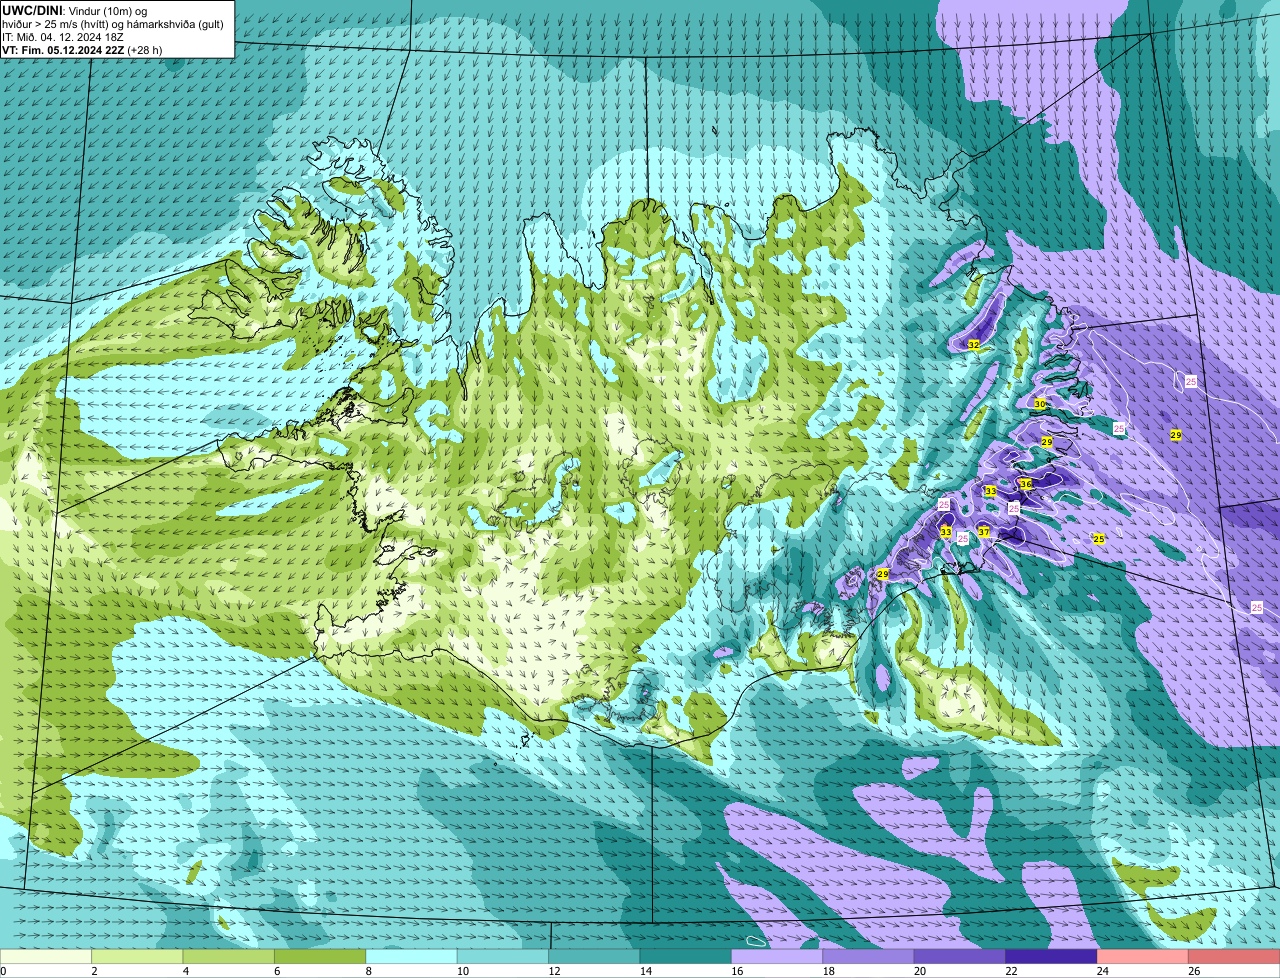Select the light cyan 8–10 m/s legend swatch
The image size is (1280, 978).
tap(412, 957)
